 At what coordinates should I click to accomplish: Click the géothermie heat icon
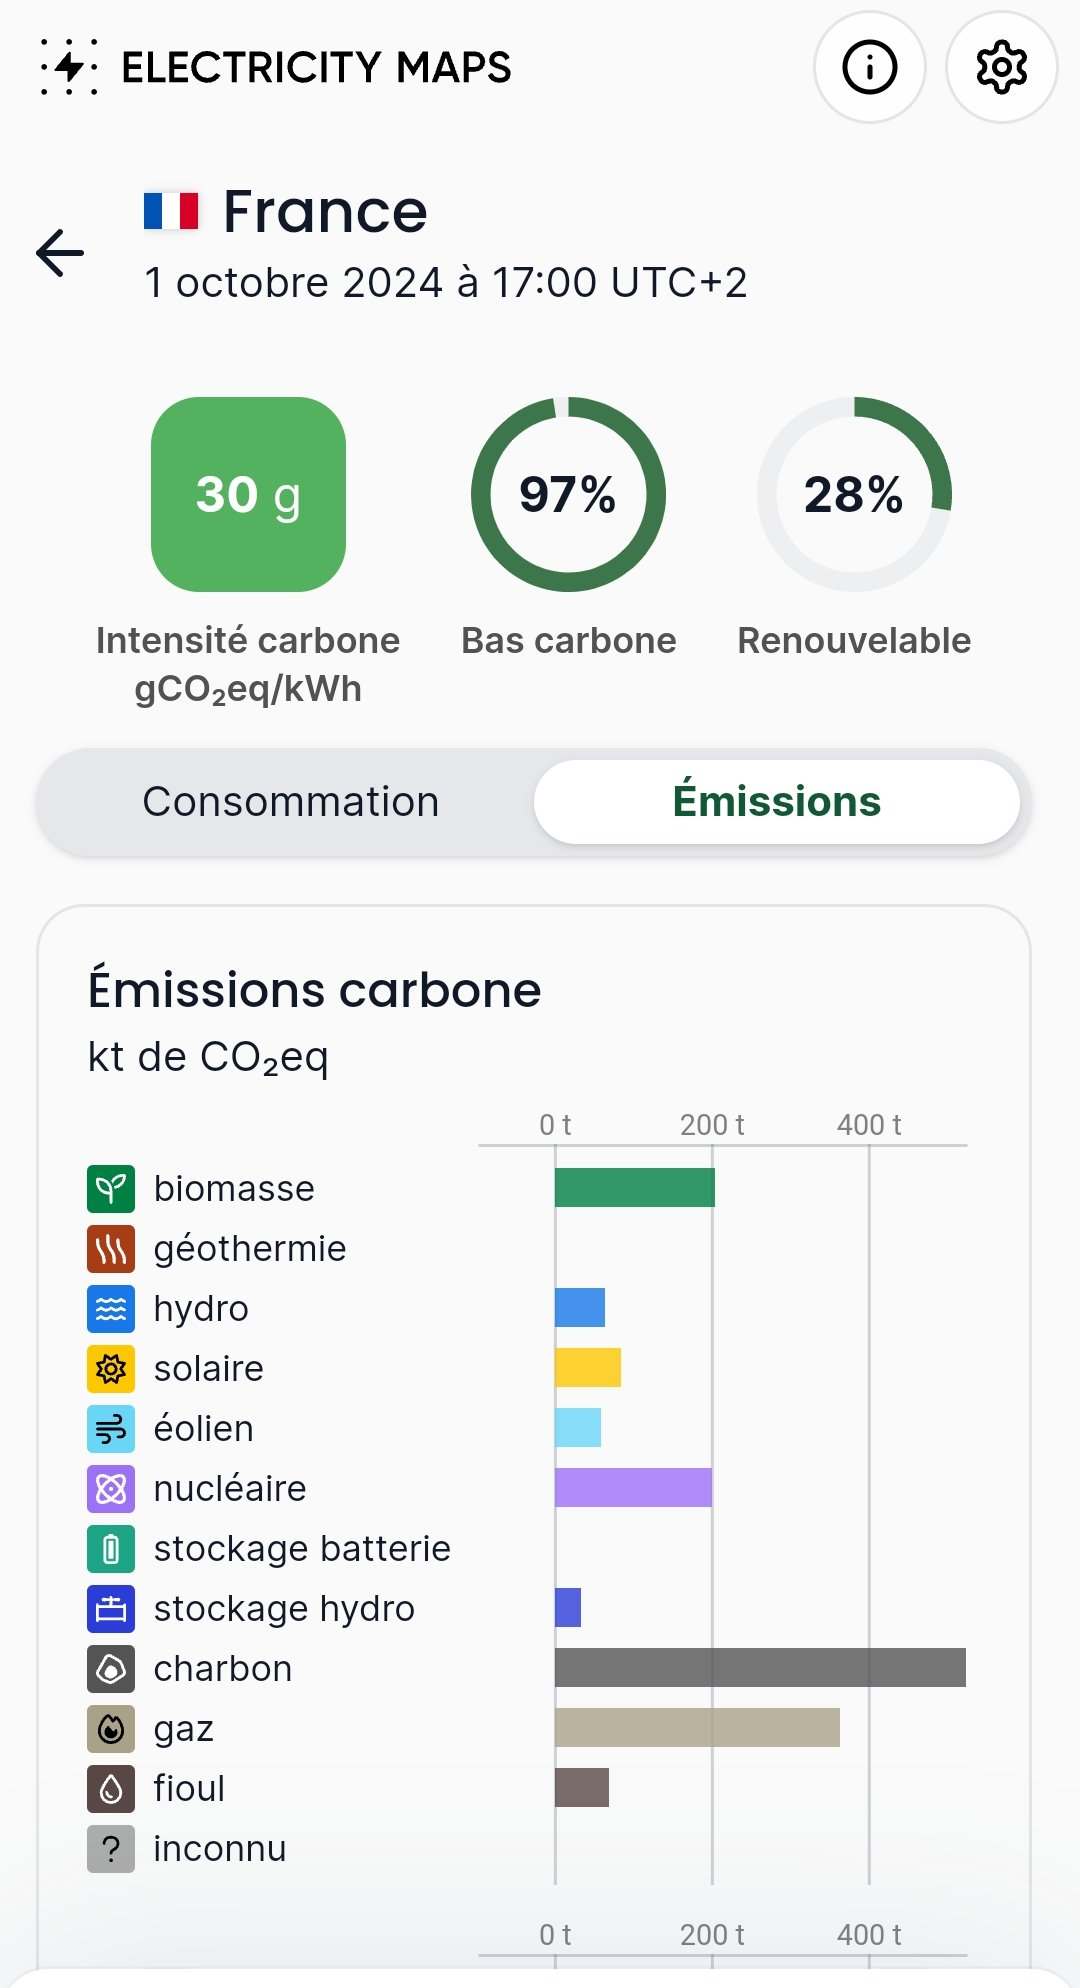tap(111, 1248)
